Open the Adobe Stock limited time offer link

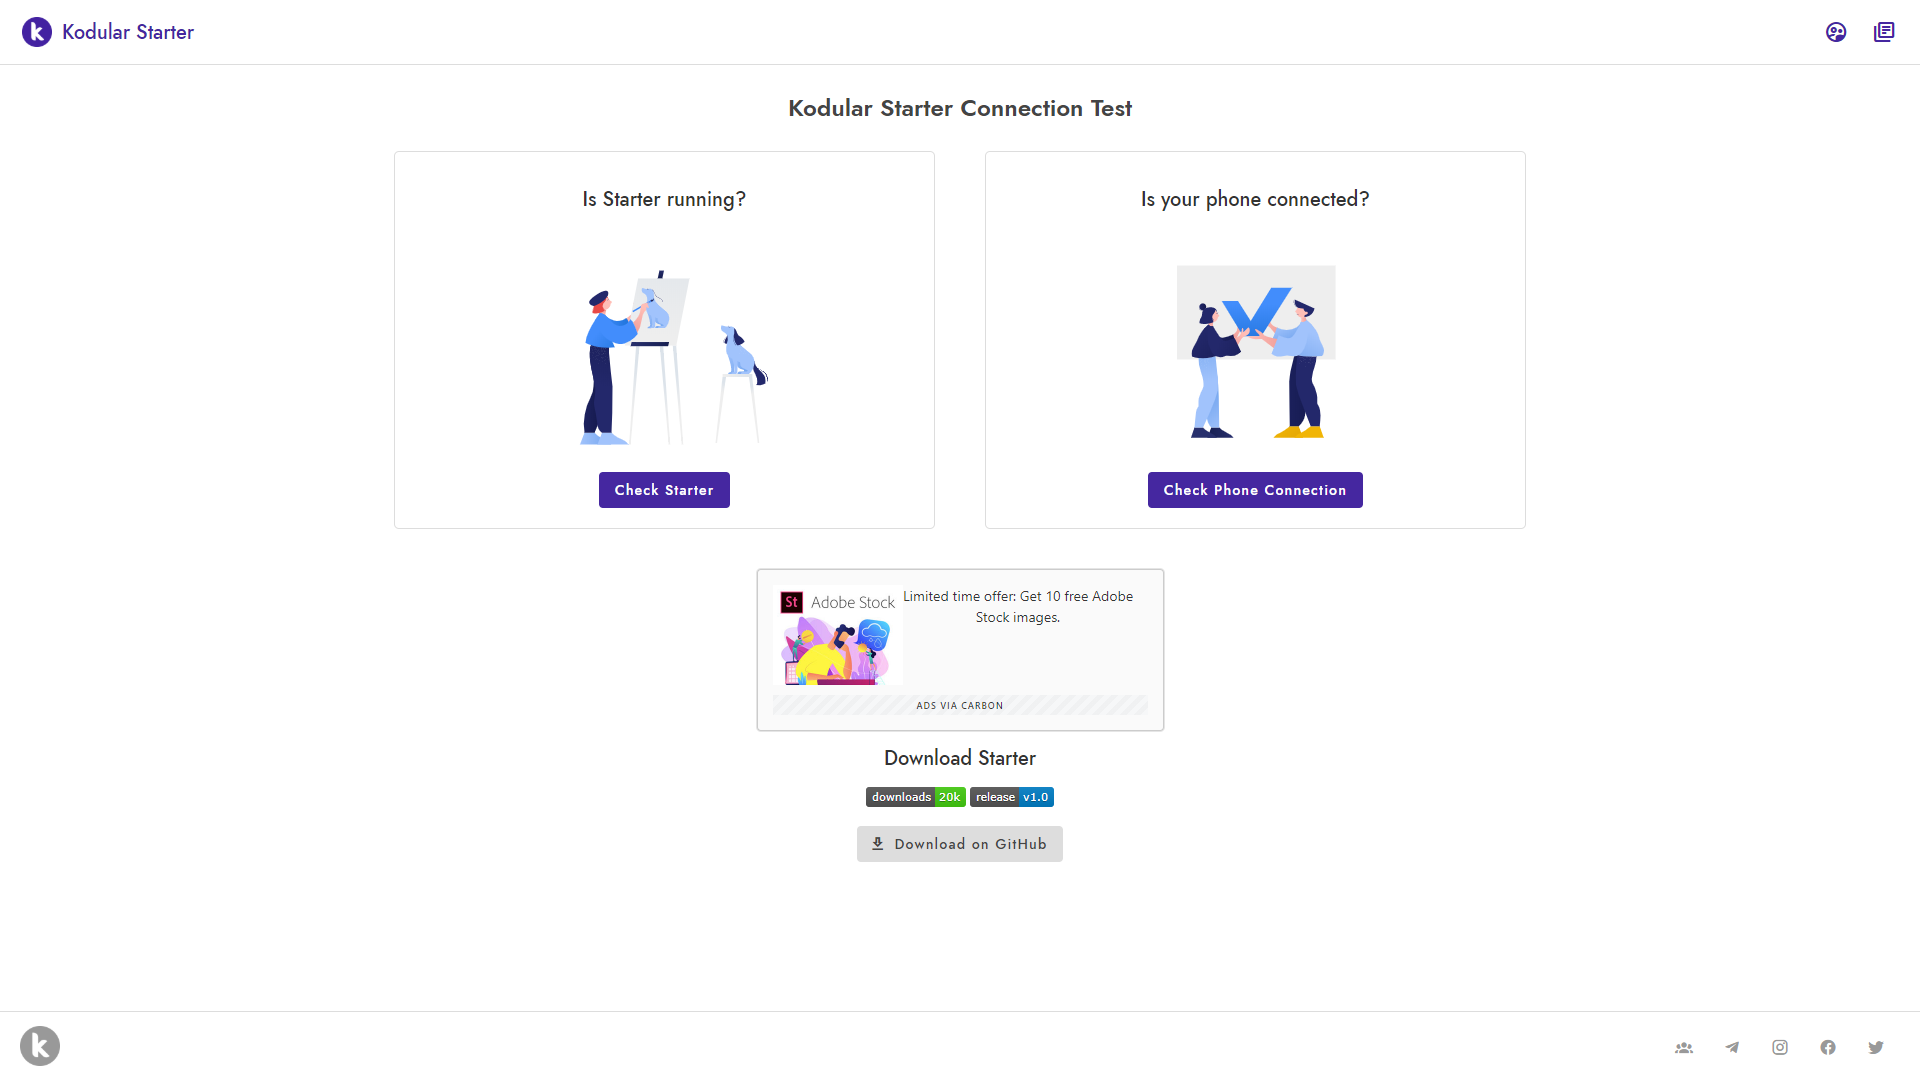[1017, 606]
